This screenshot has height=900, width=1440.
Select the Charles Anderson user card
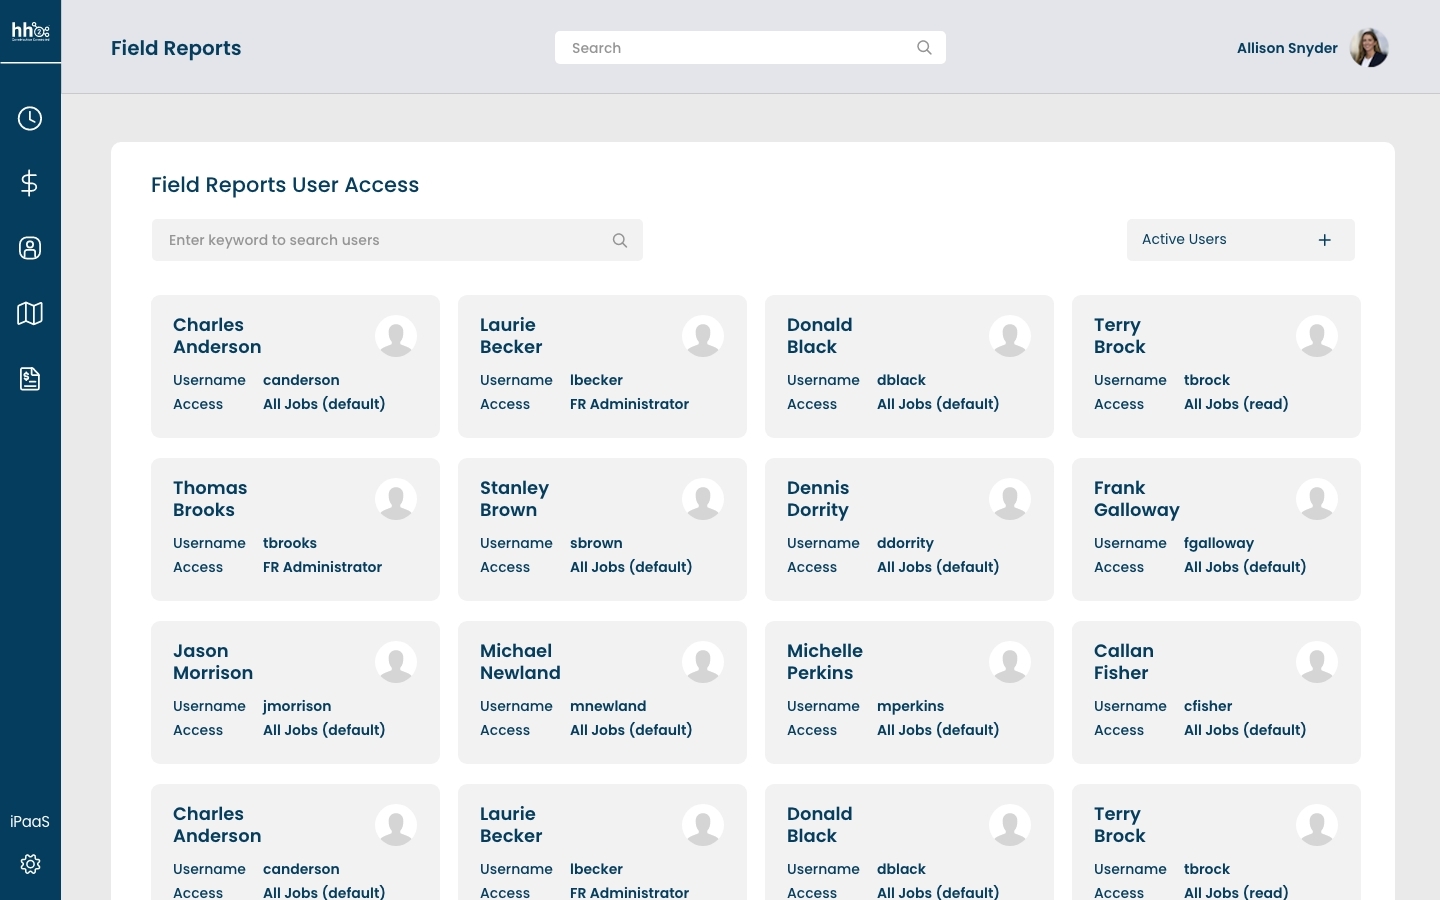[x=295, y=366]
